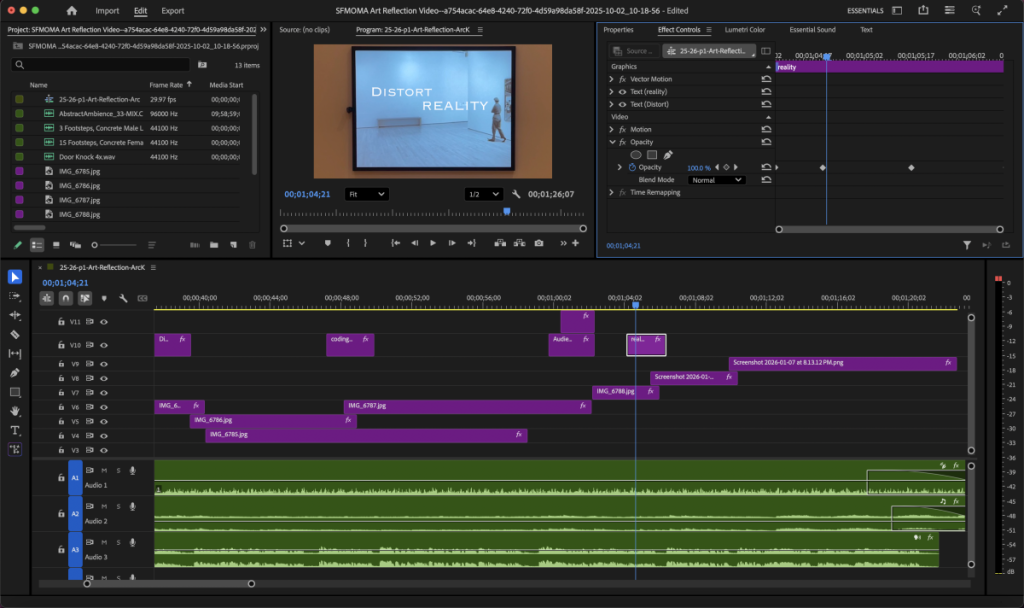
Task: Switch to Essential Sound tab
Action: (812, 29)
